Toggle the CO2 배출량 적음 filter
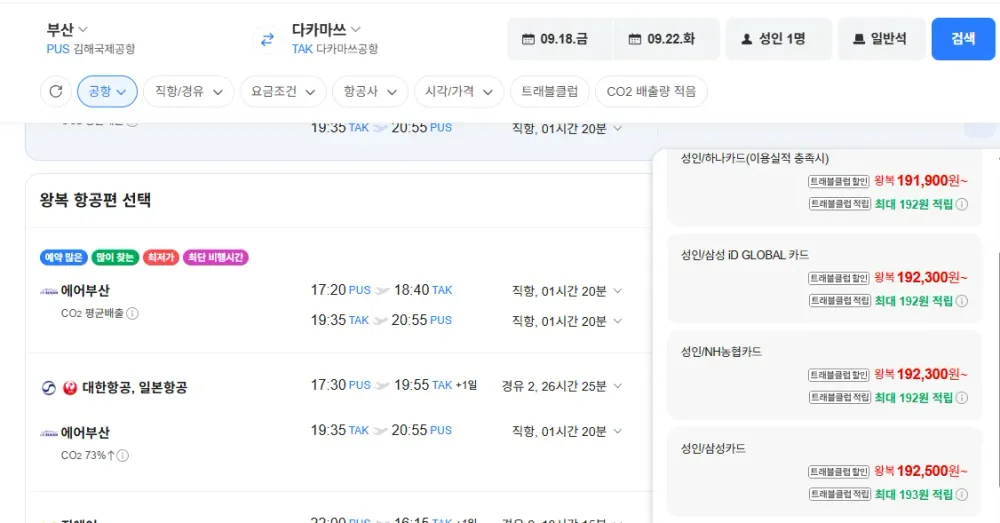The image size is (1000, 523). coord(651,91)
